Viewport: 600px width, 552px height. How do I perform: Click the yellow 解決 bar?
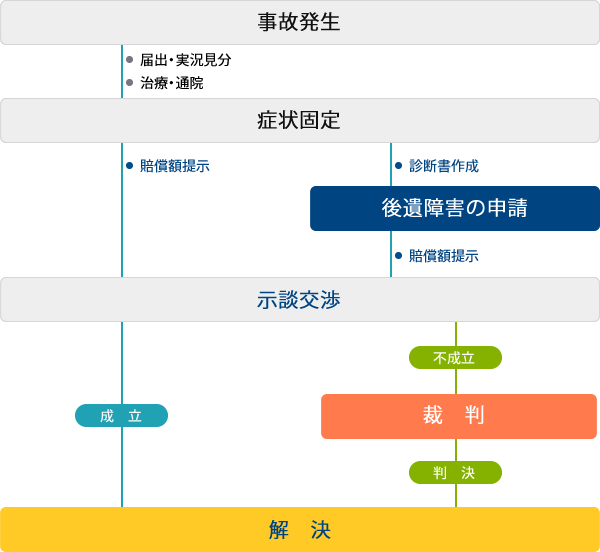pyautogui.click(x=300, y=529)
